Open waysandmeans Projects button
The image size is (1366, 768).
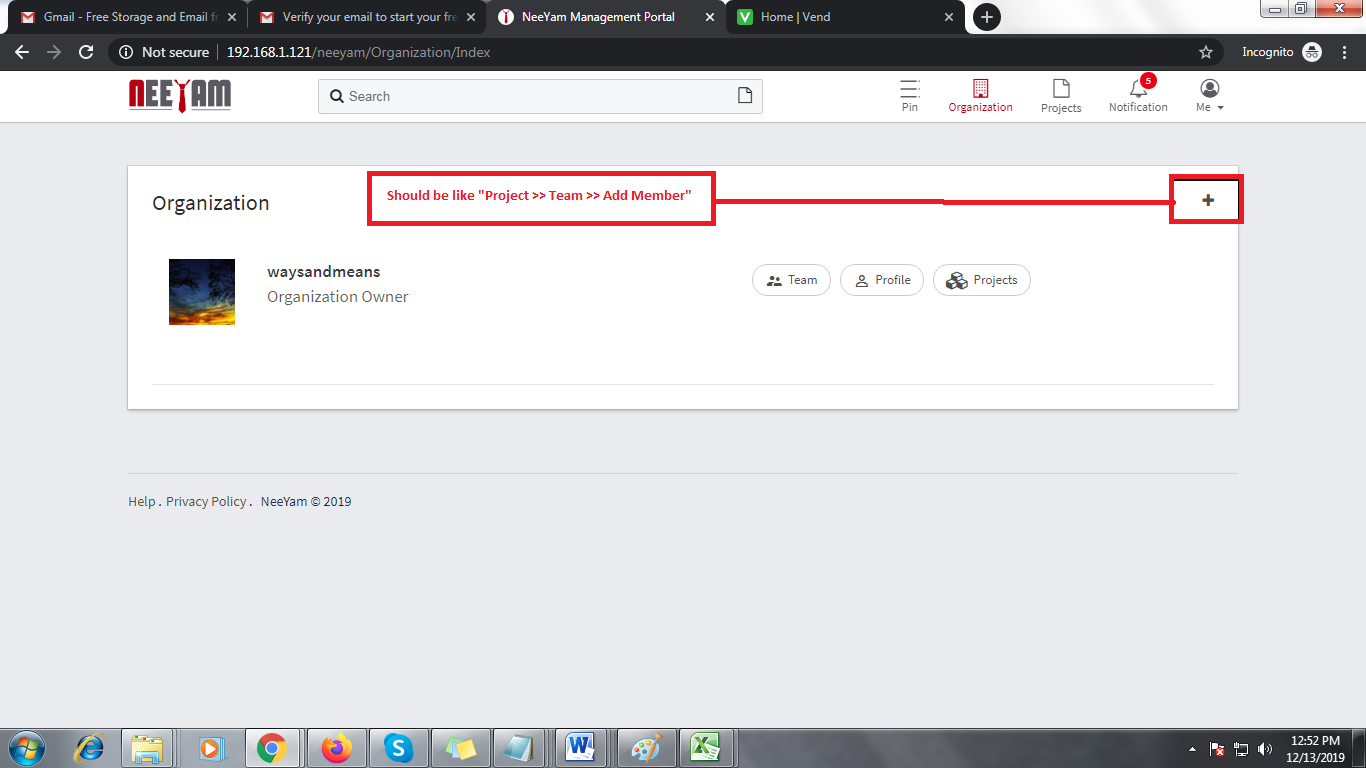point(981,280)
